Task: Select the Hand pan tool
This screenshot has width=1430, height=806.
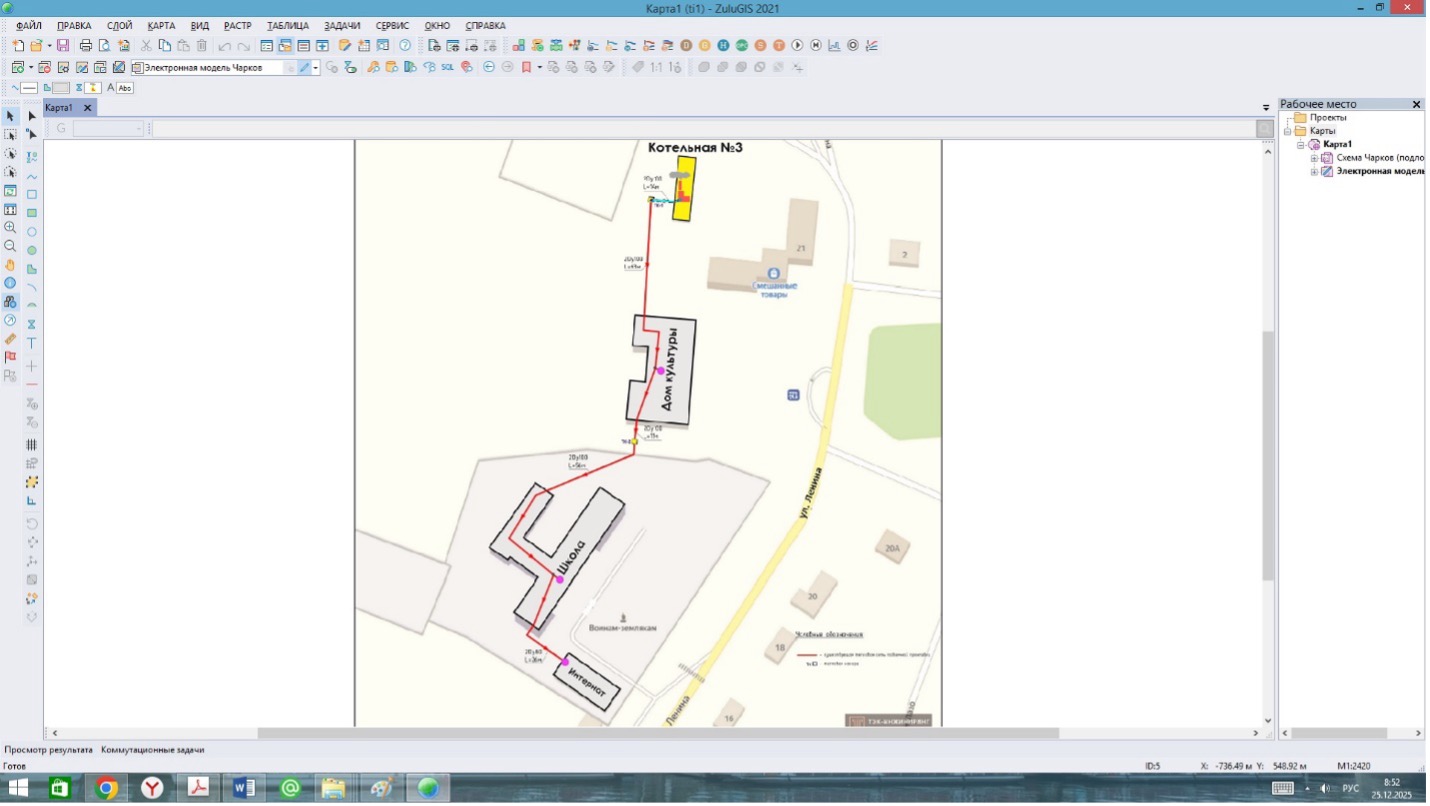Action: point(10,265)
